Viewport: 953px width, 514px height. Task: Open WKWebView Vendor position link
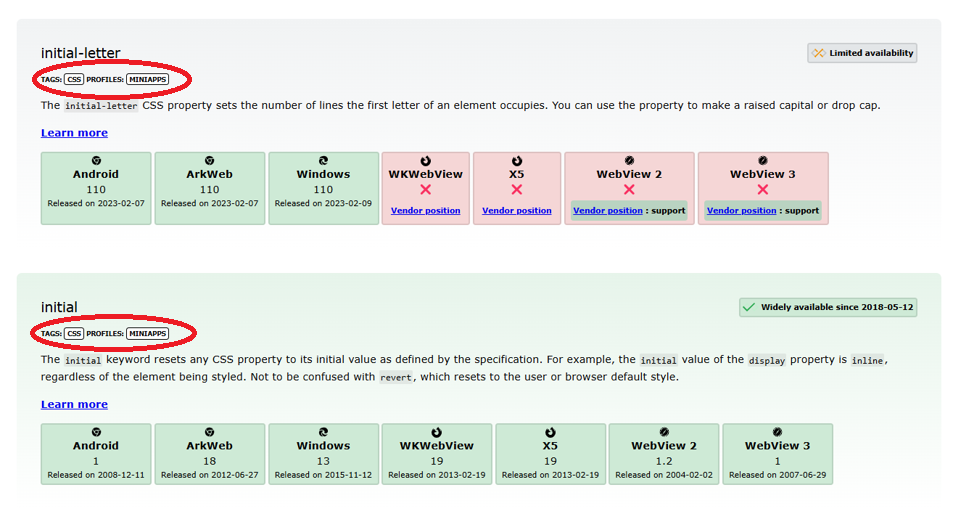(425, 210)
